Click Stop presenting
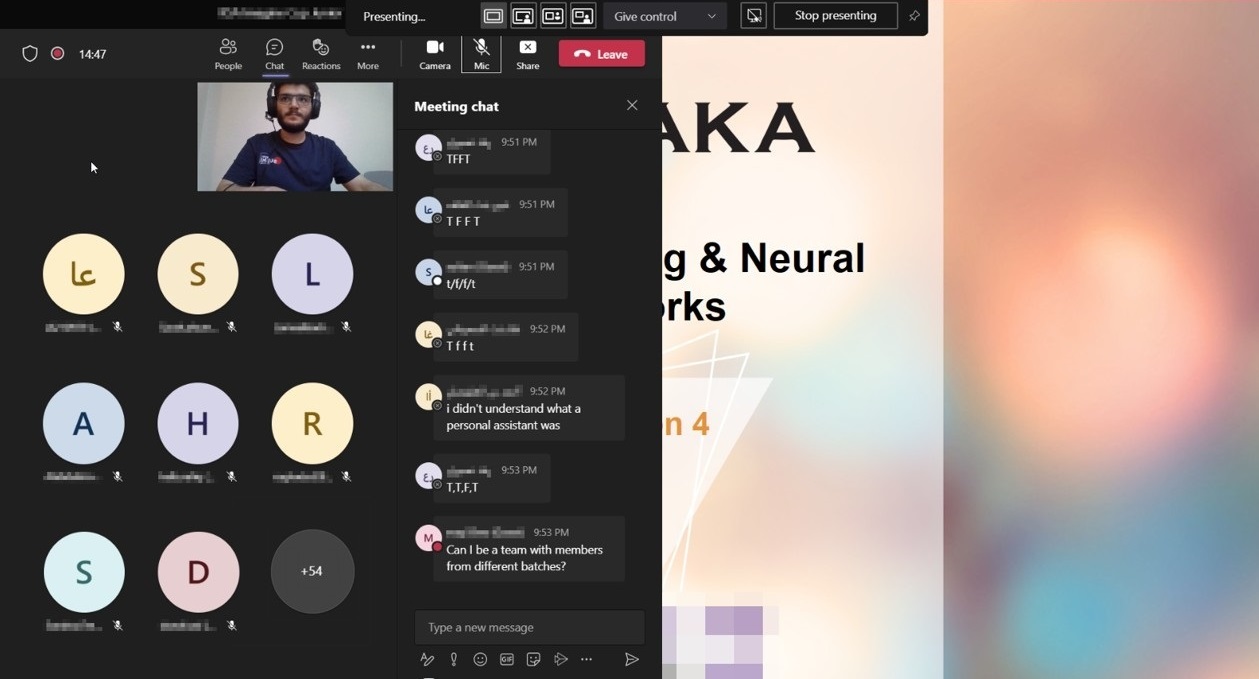Screen dimensions: 1259x679 click(835, 16)
